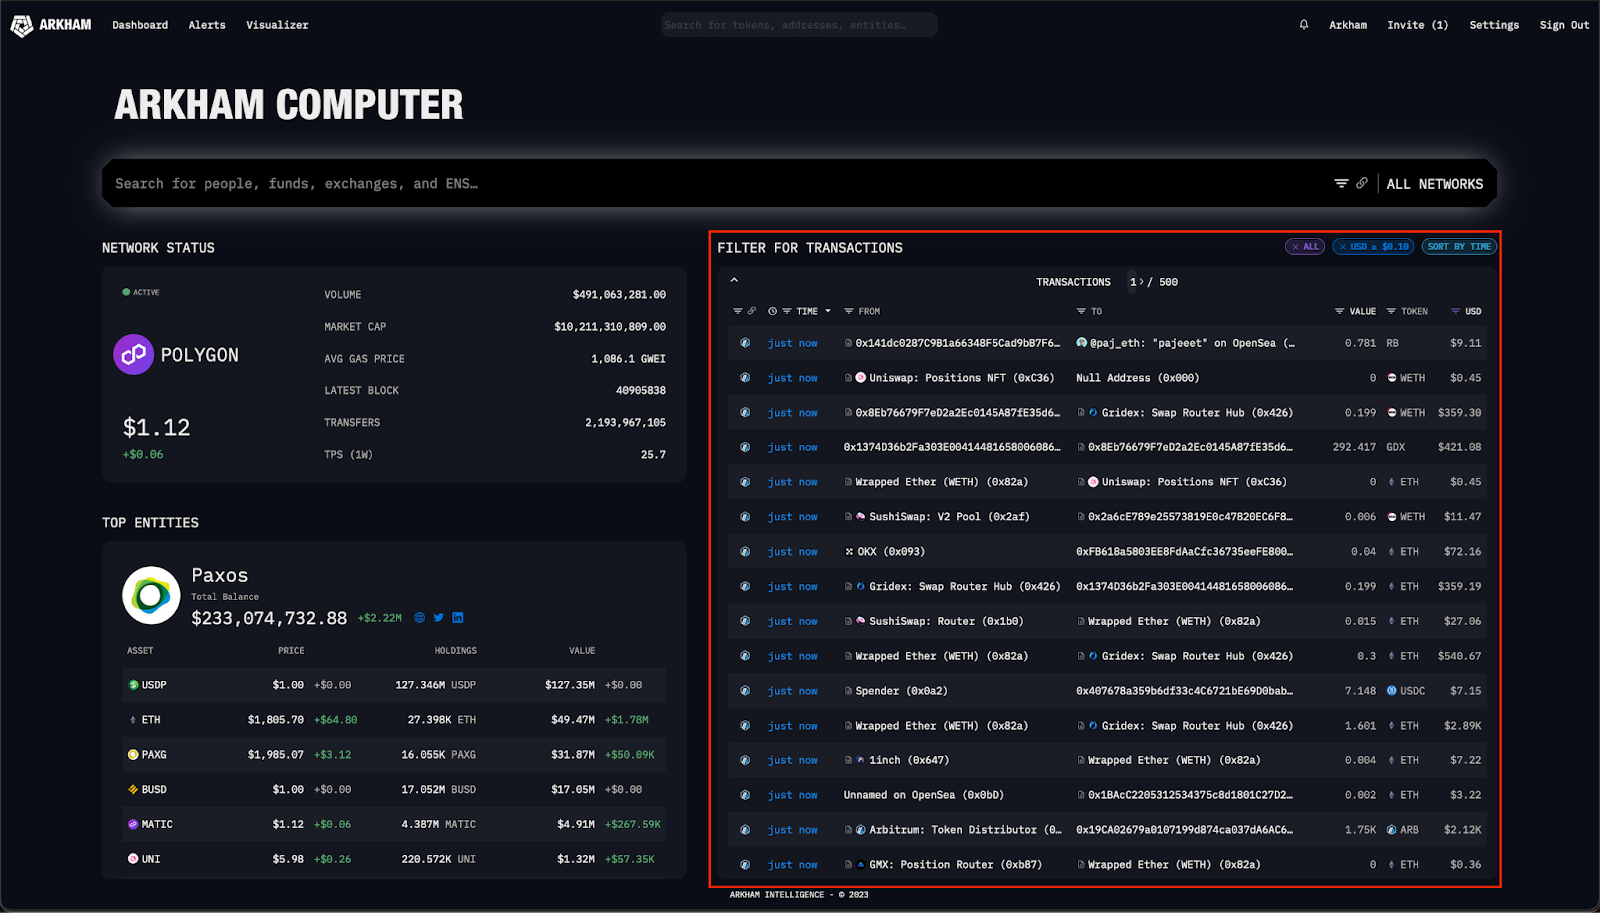Select the 292.417 GDX value cell
1600x913 pixels.
(1354, 448)
